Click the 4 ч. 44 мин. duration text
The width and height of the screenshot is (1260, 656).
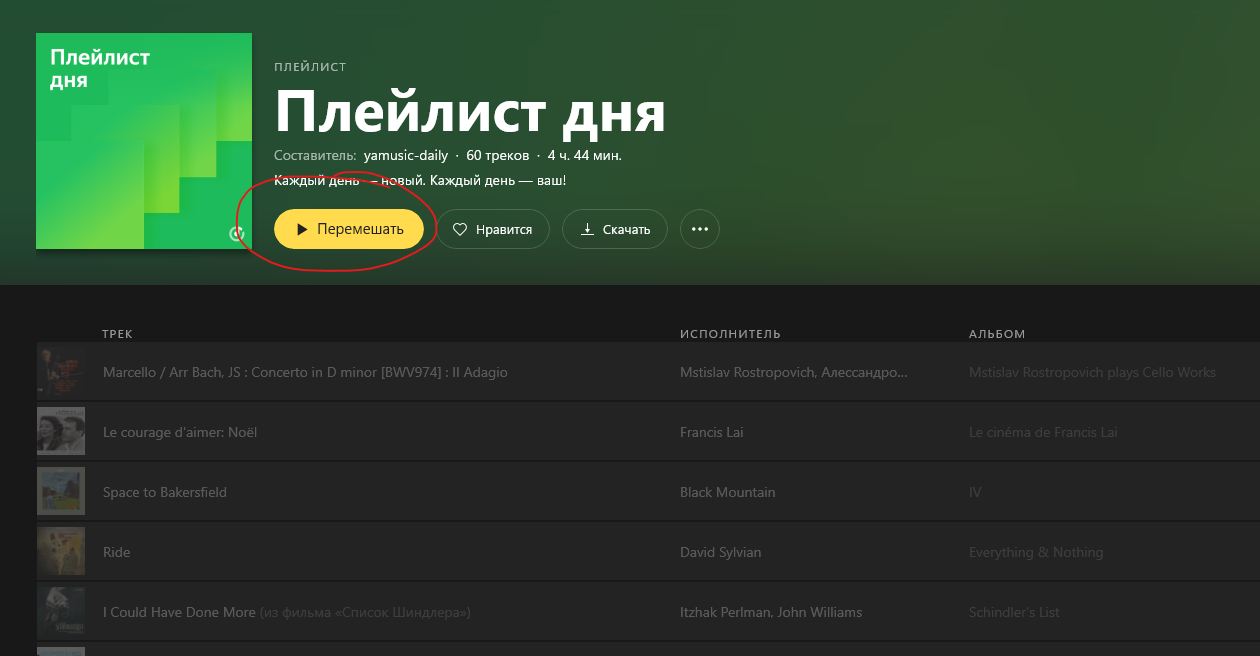[x=585, y=156]
